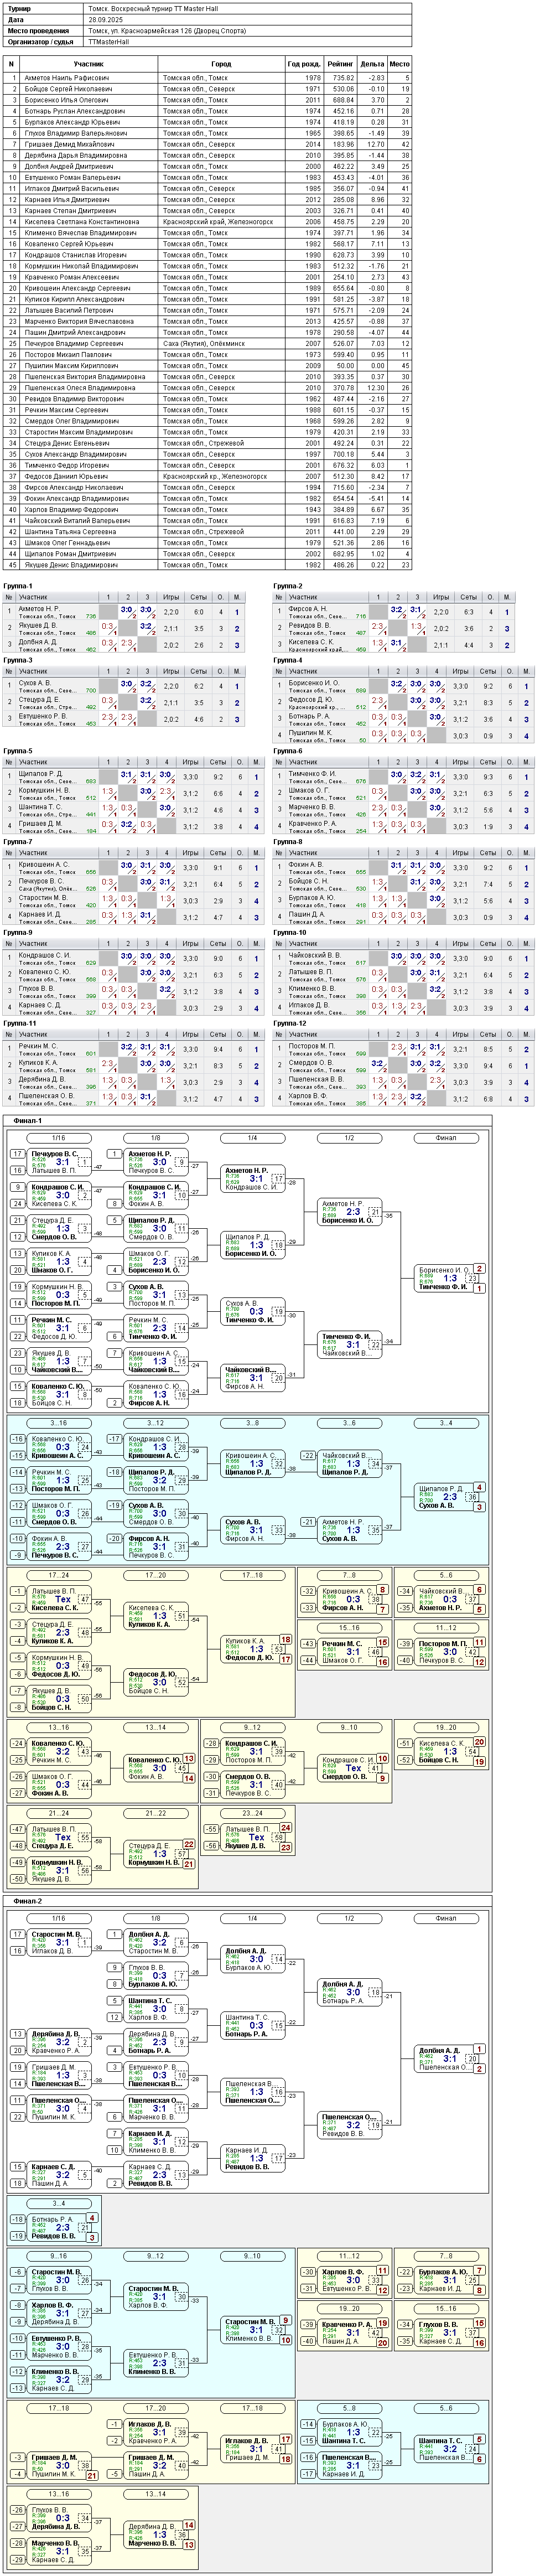Click the Место column header
Viewport: 540px width, 2576px height.
[x=400, y=64]
